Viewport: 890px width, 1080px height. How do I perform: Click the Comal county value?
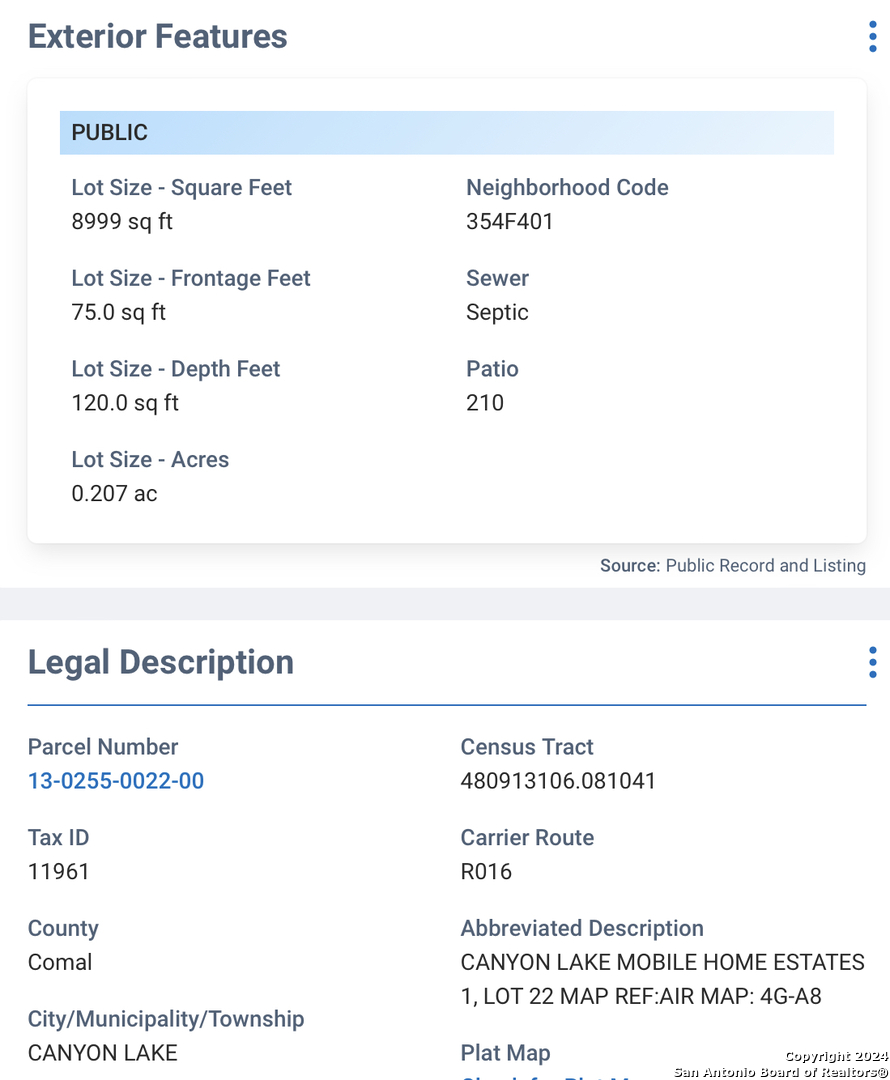pyautogui.click(x=60, y=962)
